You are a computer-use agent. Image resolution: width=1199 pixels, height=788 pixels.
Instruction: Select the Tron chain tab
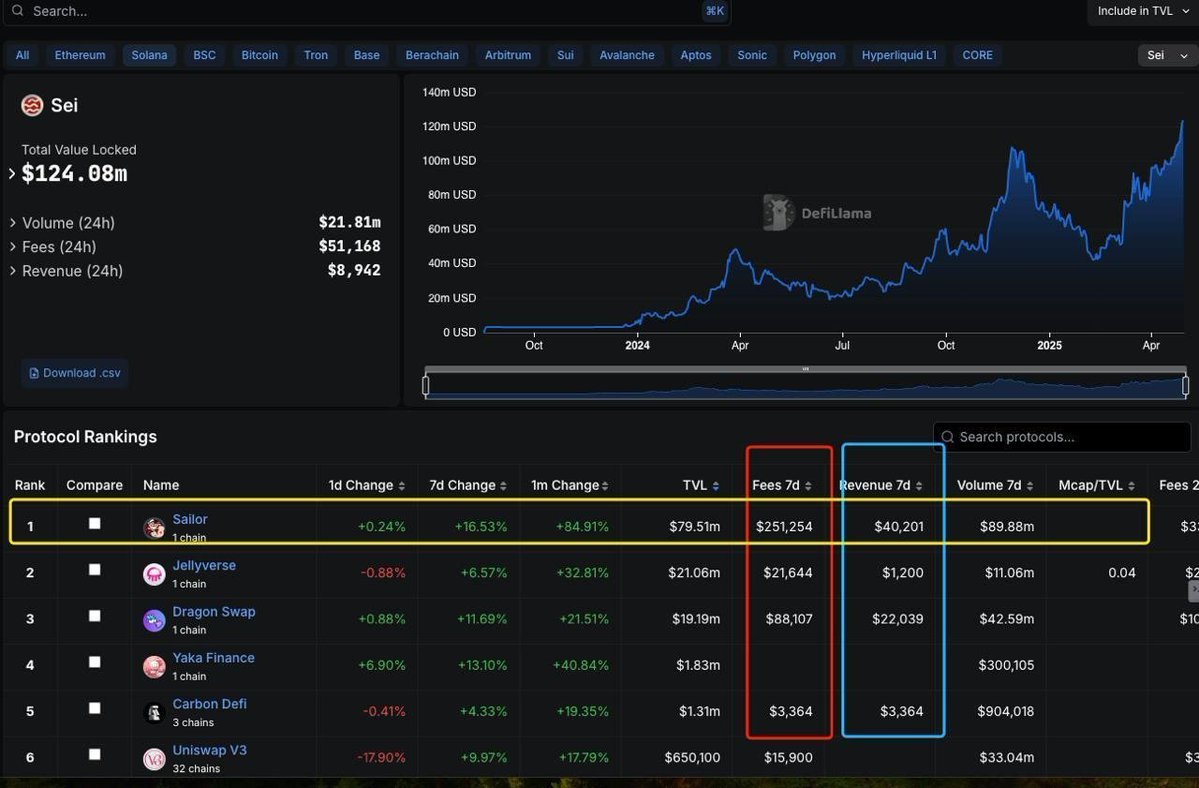click(316, 55)
